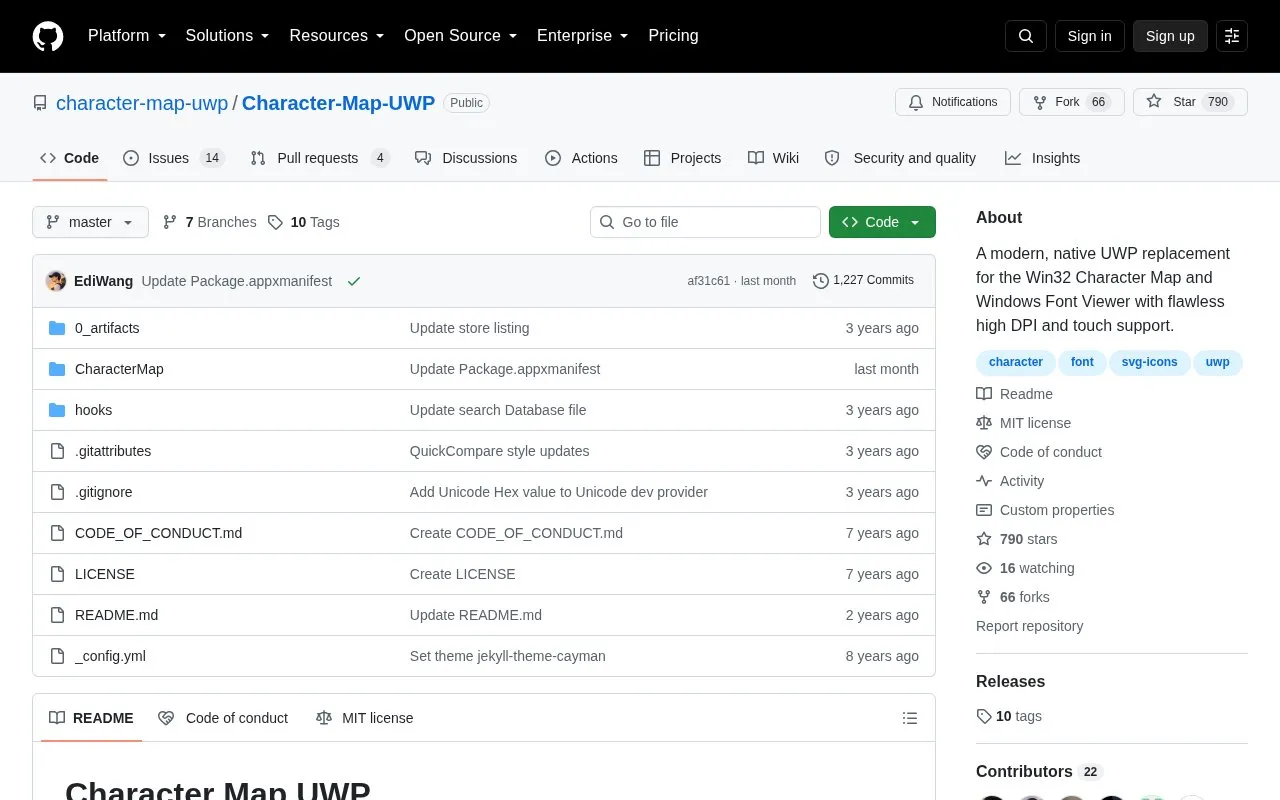Click EdiWang's avatar in the commit row
Image resolution: width=1280 pixels, height=800 pixels.
tap(56, 281)
